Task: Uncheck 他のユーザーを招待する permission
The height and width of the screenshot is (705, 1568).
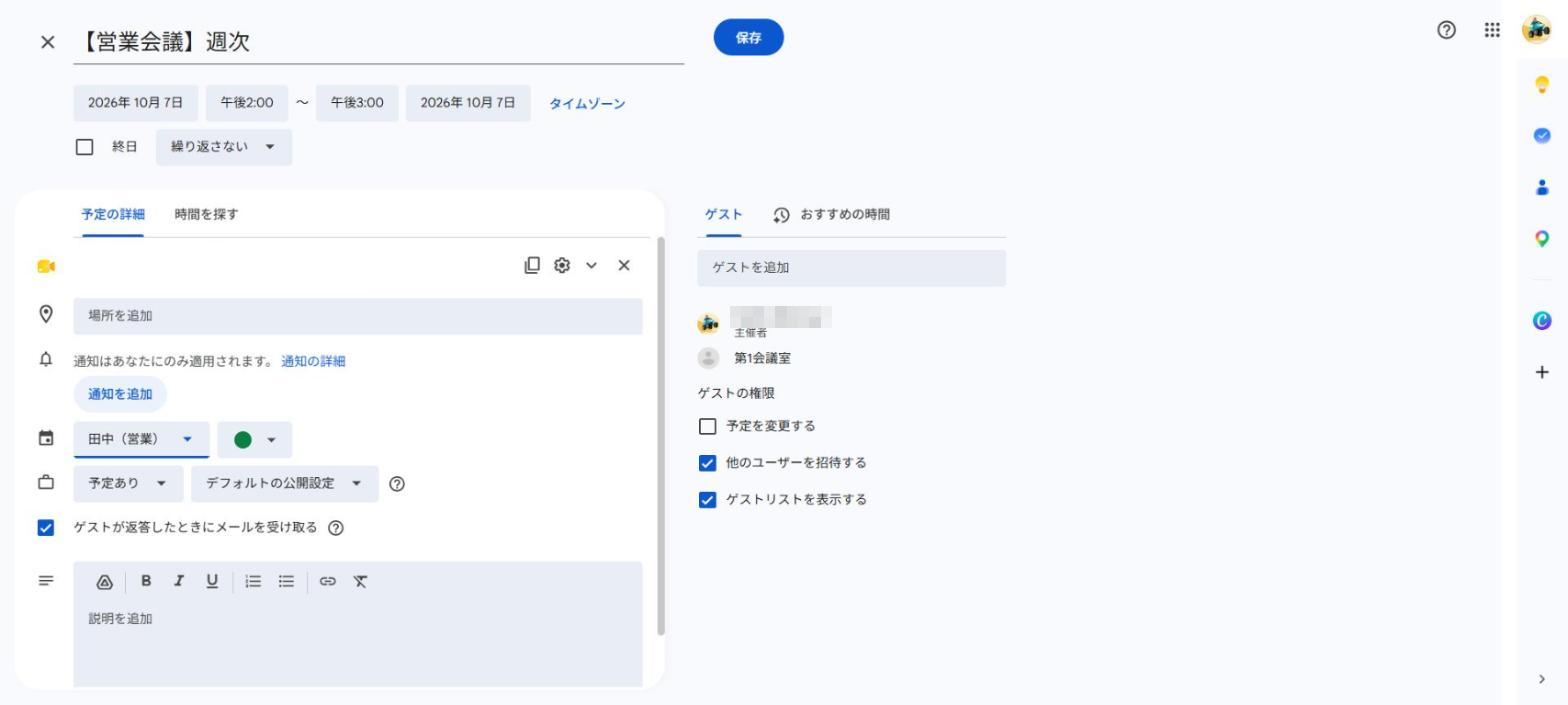Action: (707, 463)
